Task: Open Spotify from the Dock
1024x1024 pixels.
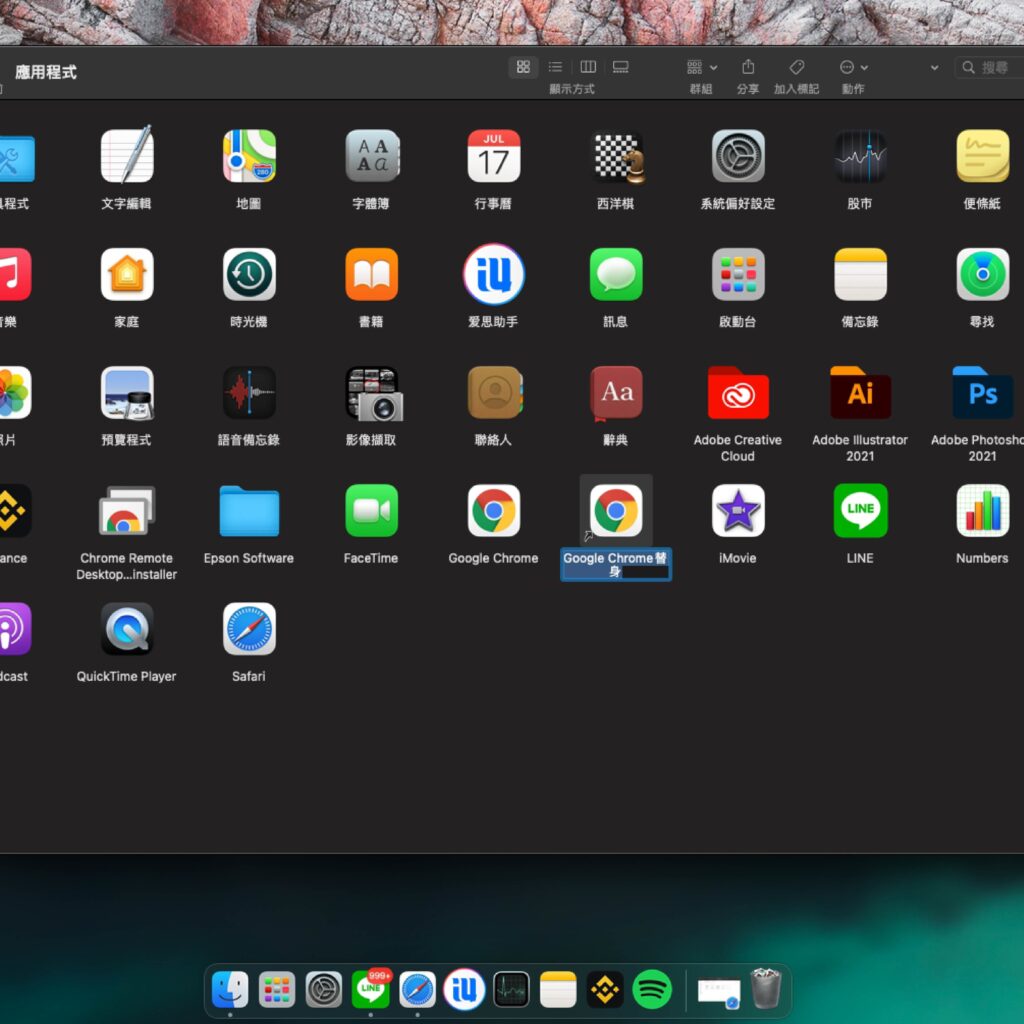Action: 652,989
